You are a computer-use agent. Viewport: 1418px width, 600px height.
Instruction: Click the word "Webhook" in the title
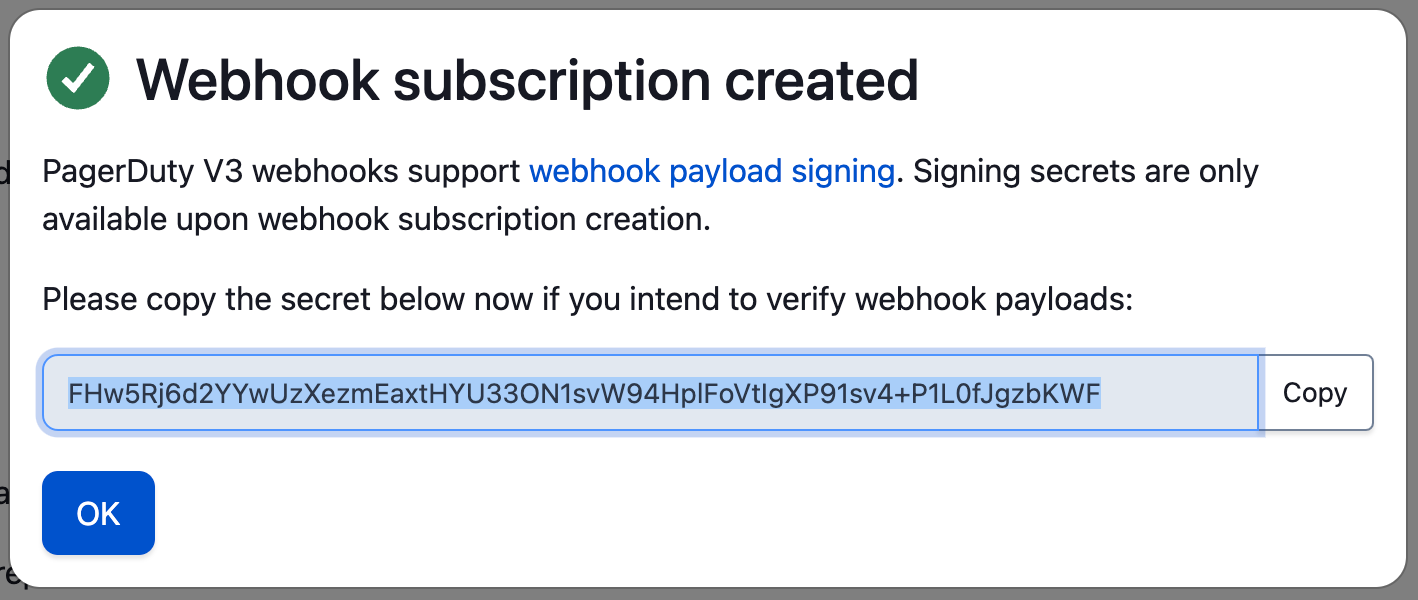(257, 80)
